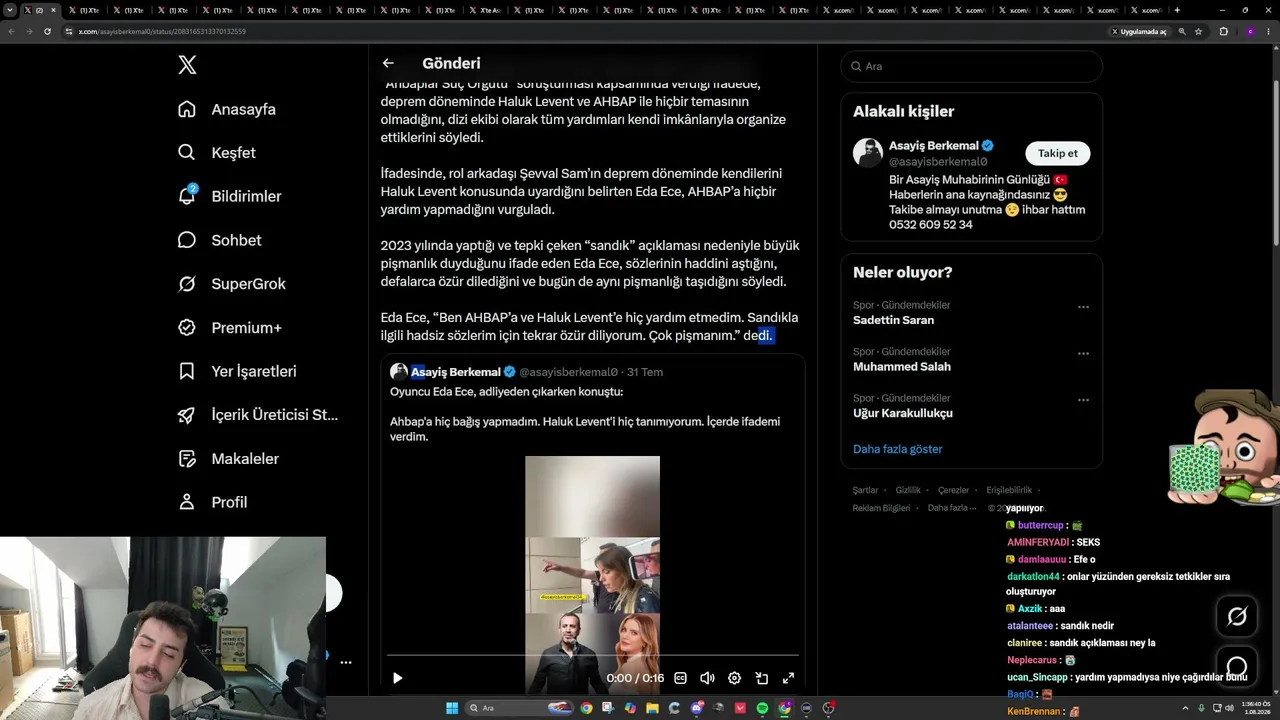Toggle video closed captions
Screen dimensions: 1280x720
pos(681,678)
